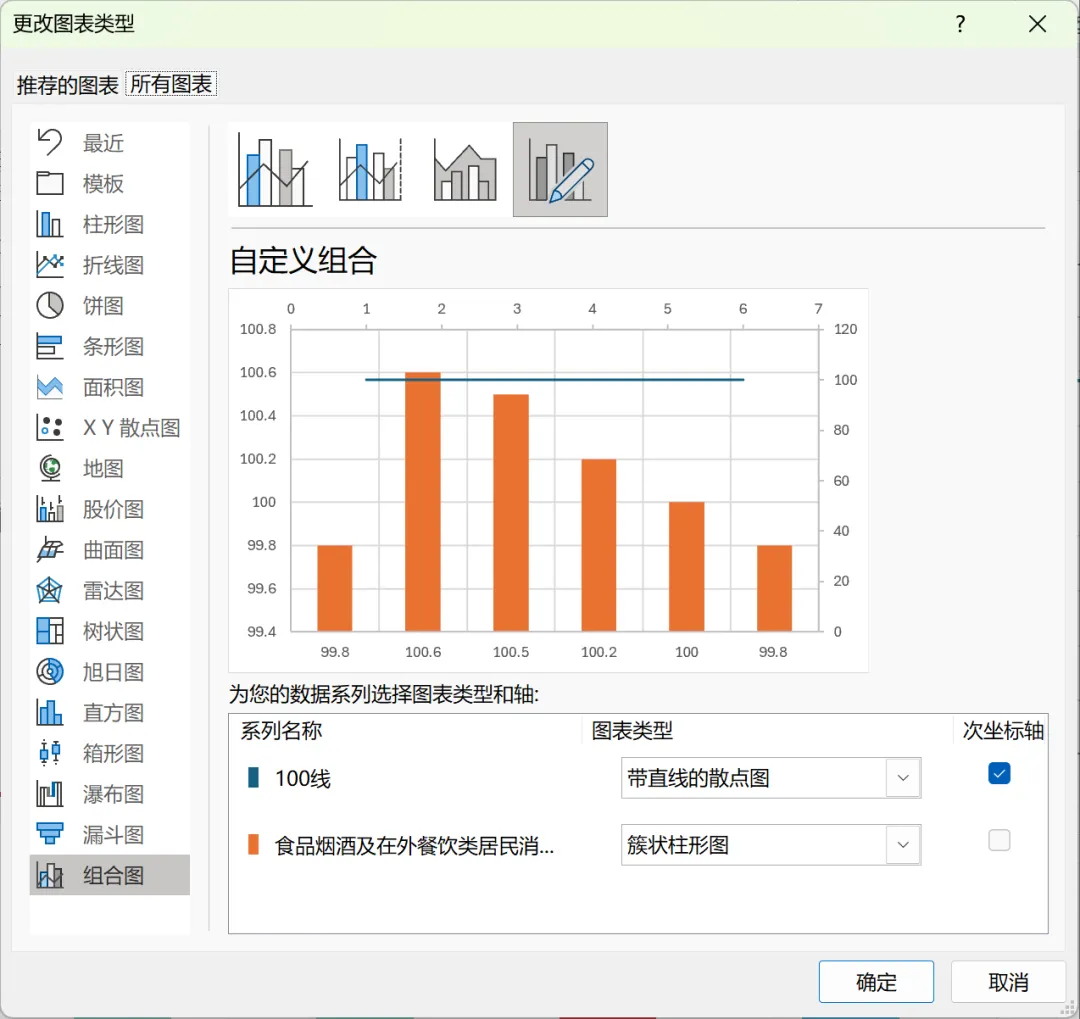The height and width of the screenshot is (1019, 1080).
Task: Choose the 柱形图 column chart category
Action: (x=110, y=224)
